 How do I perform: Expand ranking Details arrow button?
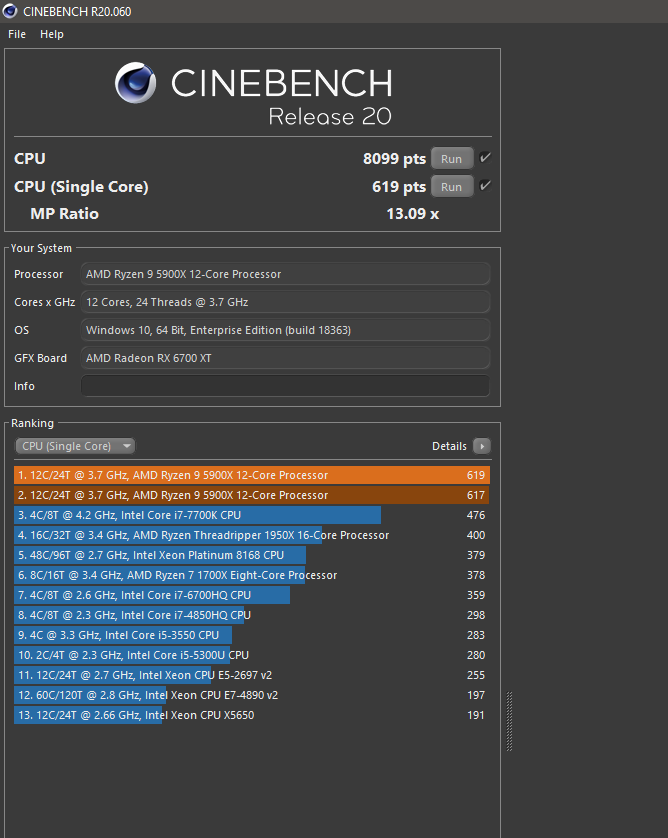tap(481, 446)
